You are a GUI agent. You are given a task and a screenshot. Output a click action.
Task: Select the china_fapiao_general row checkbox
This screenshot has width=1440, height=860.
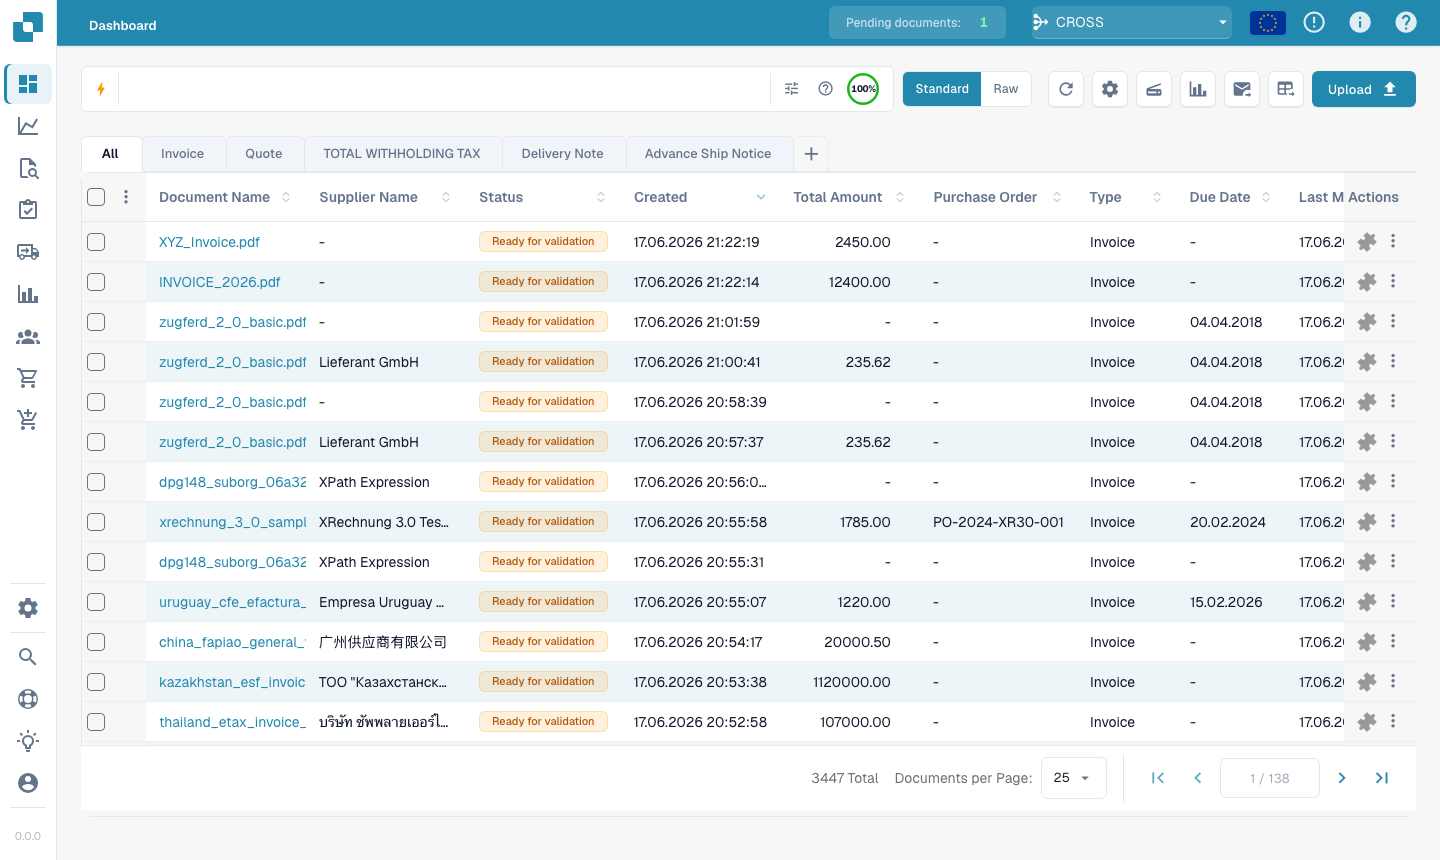coord(96,642)
